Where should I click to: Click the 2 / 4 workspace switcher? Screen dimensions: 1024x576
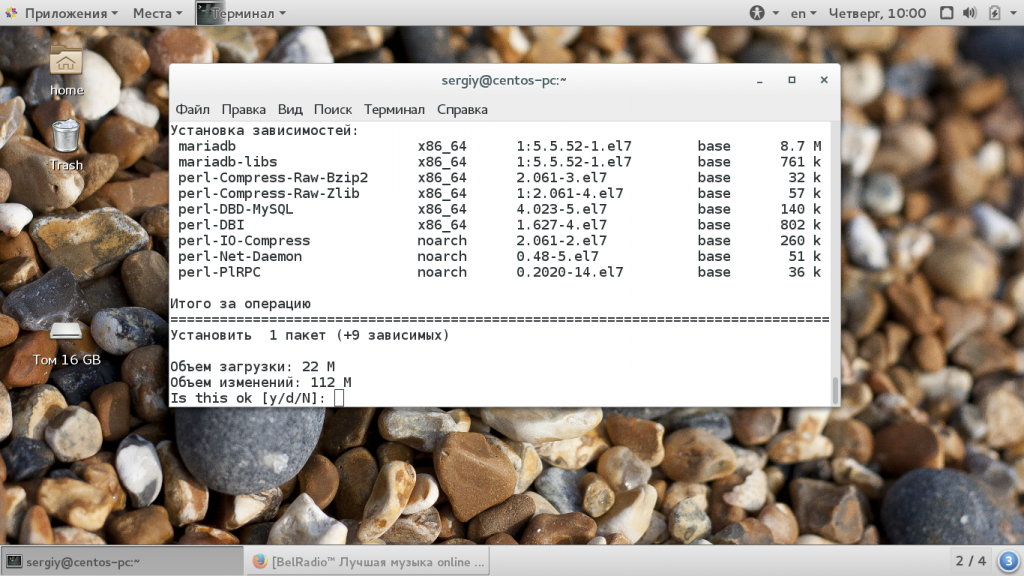(970, 560)
